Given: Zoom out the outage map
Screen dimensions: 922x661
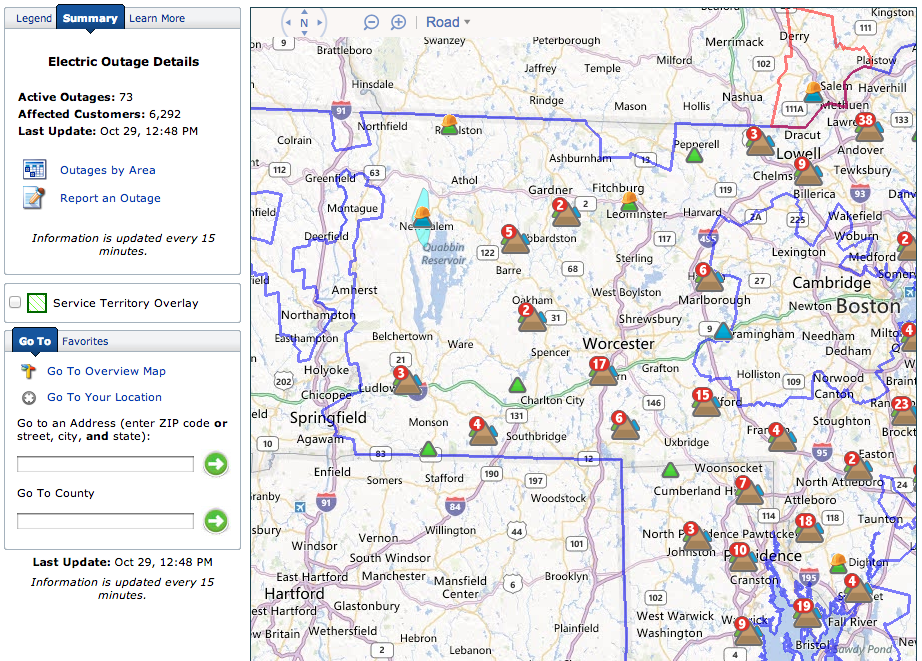Looking at the screenshot, I should [x=371, y=22].
